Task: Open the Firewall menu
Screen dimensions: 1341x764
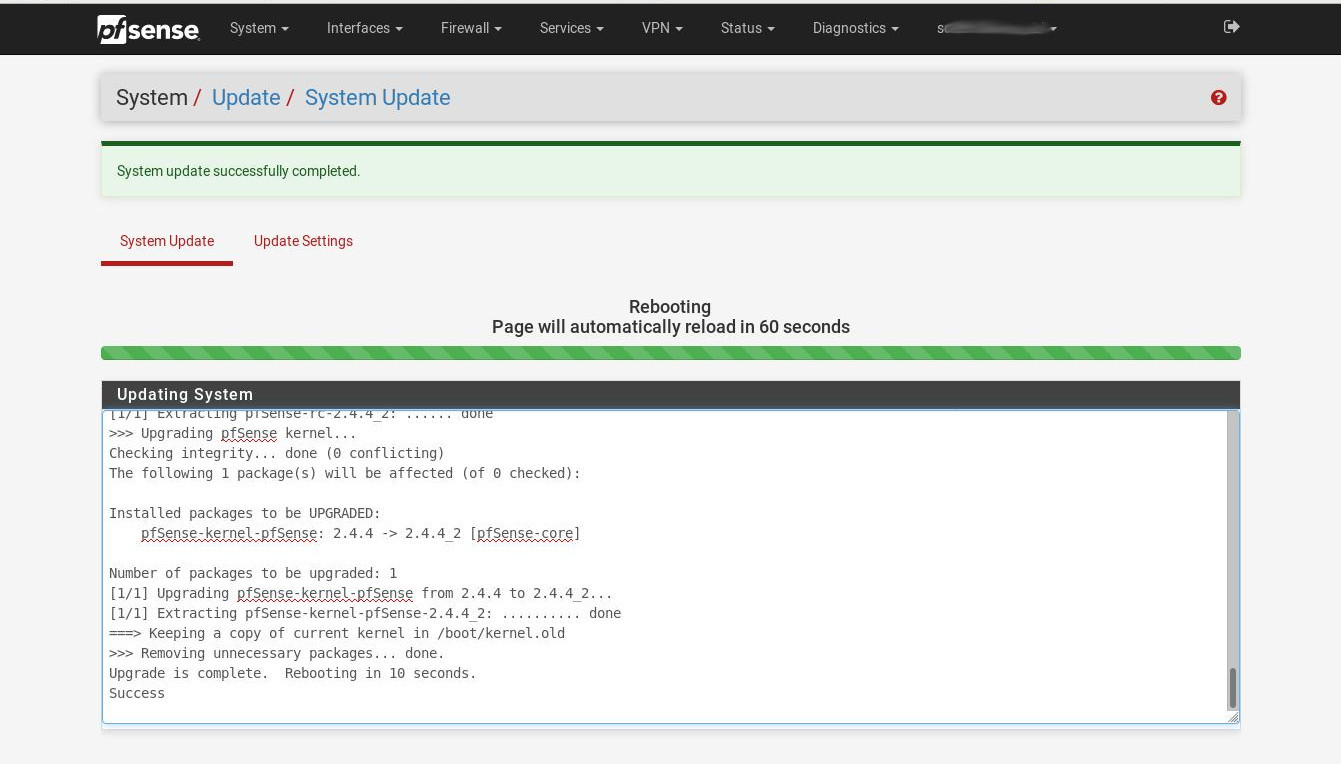Action: (471, 28)
